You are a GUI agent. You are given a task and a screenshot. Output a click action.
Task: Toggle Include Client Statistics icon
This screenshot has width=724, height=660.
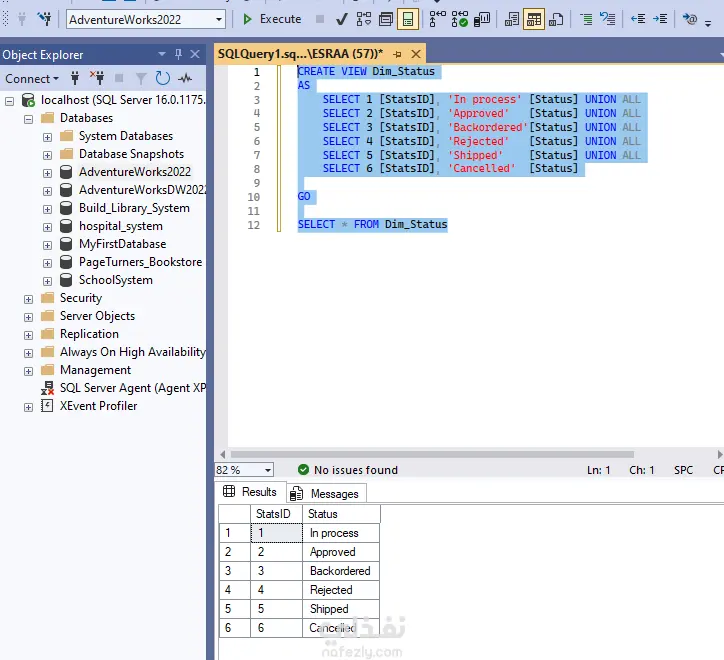click(x=482, y=19)
